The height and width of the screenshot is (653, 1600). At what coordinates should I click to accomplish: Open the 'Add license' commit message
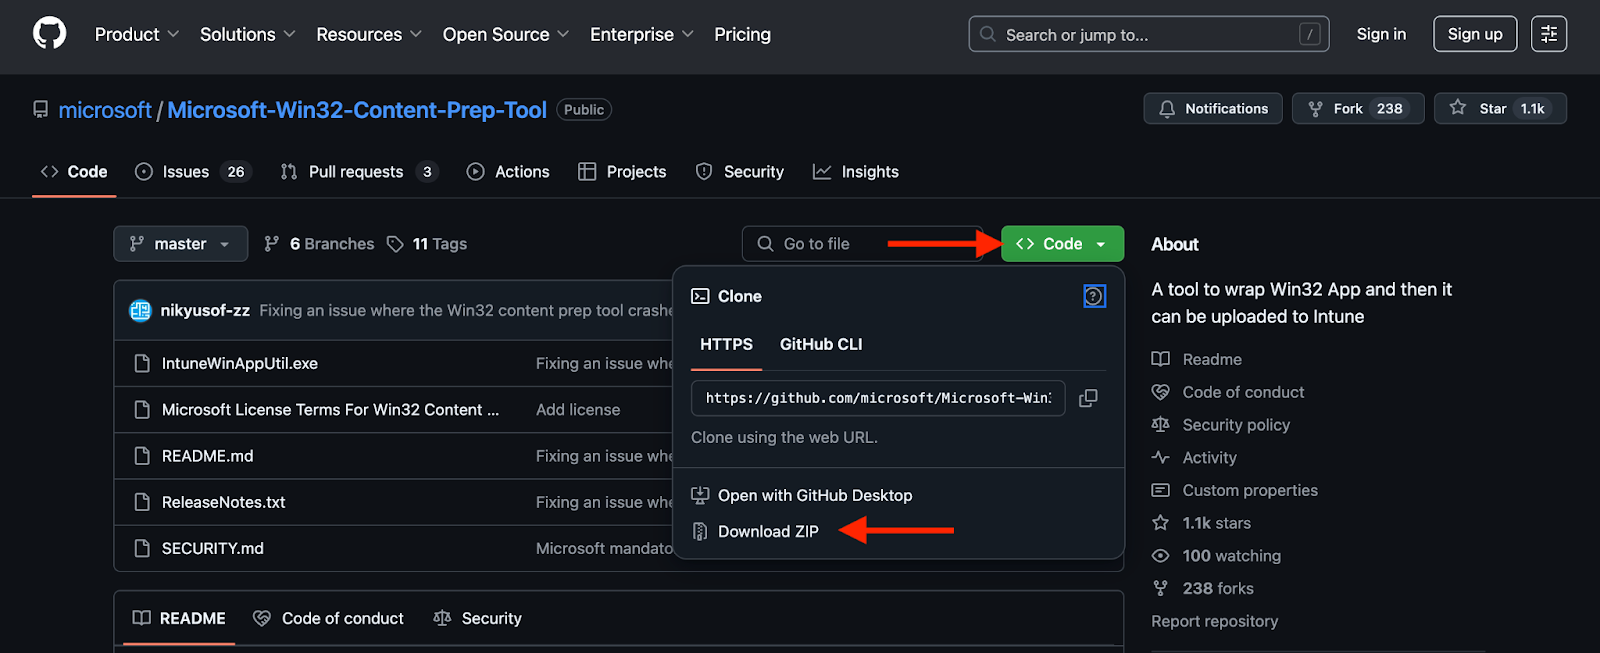(578, 410)
